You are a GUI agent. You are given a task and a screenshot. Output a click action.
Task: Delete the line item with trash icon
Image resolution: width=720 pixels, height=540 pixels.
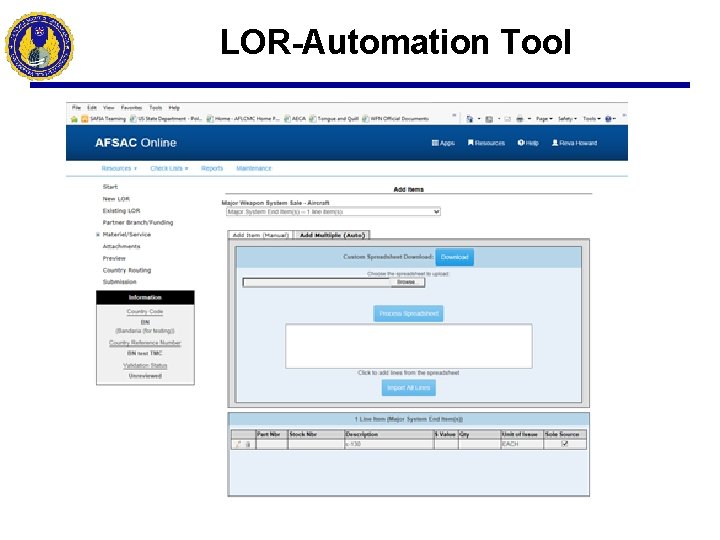[x=248, y=444]
